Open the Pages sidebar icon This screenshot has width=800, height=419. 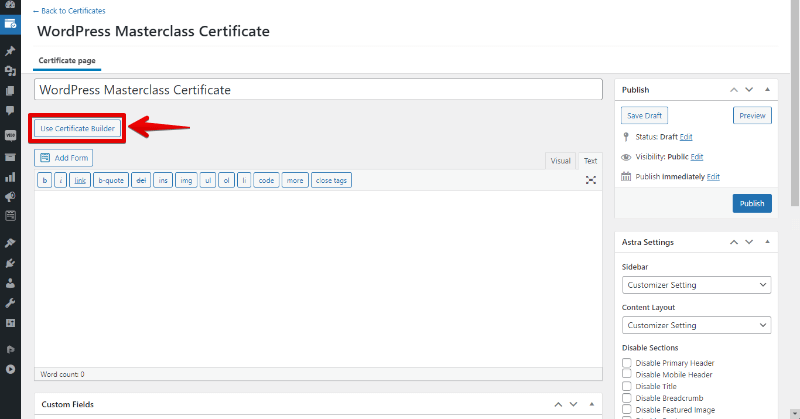coord(10,91)
